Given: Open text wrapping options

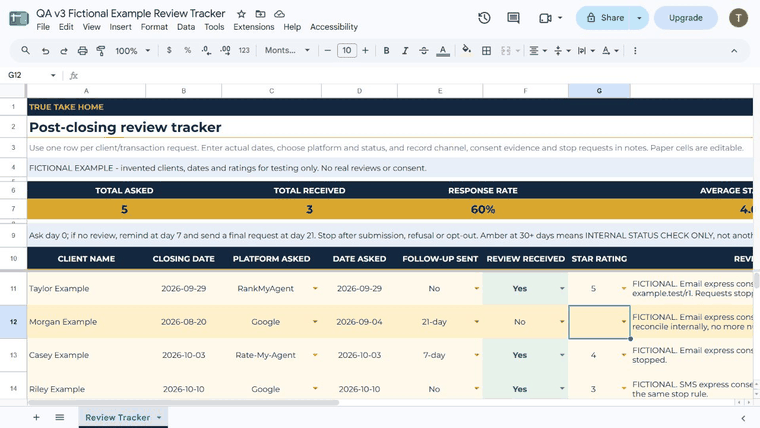Looking at the screenshot, I should [x=586, y=50].
